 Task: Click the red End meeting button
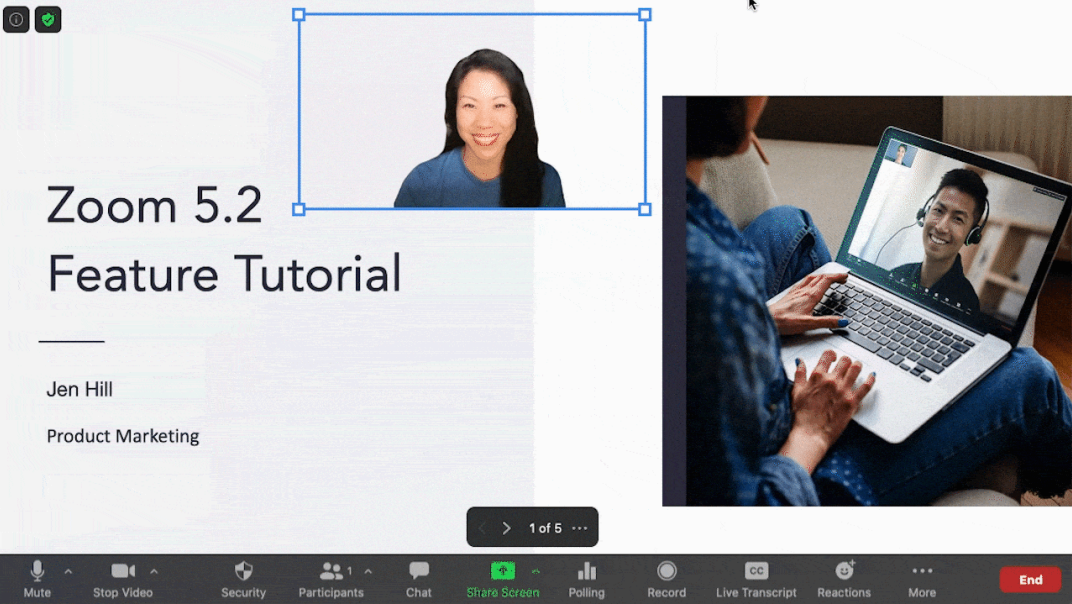click(x=1030, y=579)
